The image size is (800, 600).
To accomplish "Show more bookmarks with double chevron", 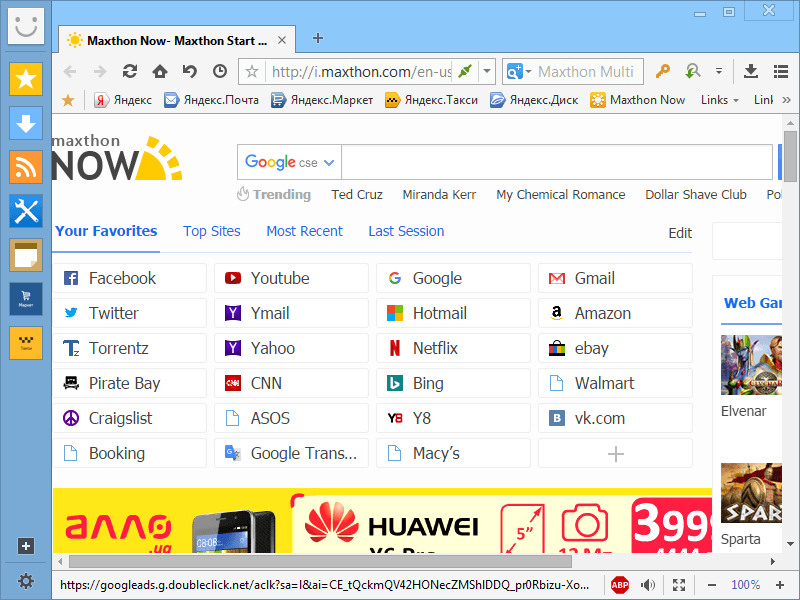I will [786, 100].
